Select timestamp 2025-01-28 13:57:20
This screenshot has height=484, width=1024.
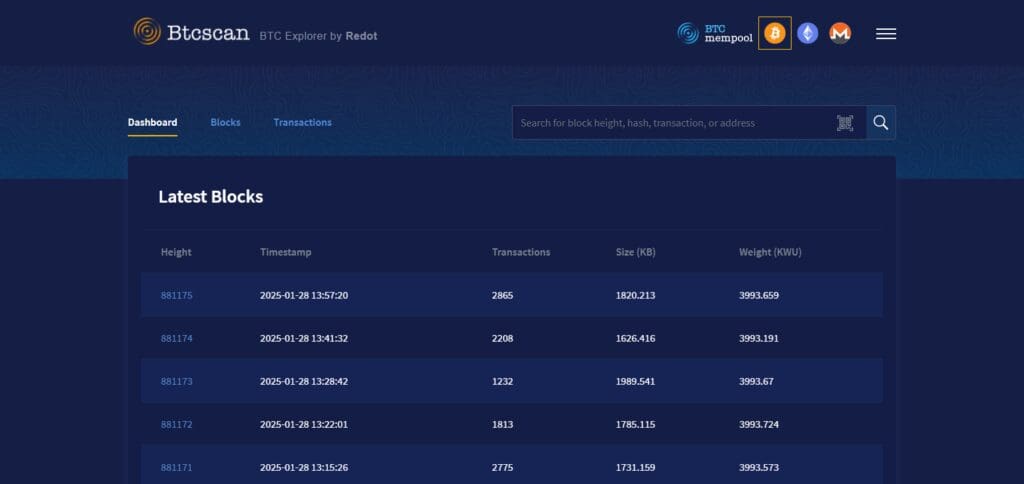304,295
